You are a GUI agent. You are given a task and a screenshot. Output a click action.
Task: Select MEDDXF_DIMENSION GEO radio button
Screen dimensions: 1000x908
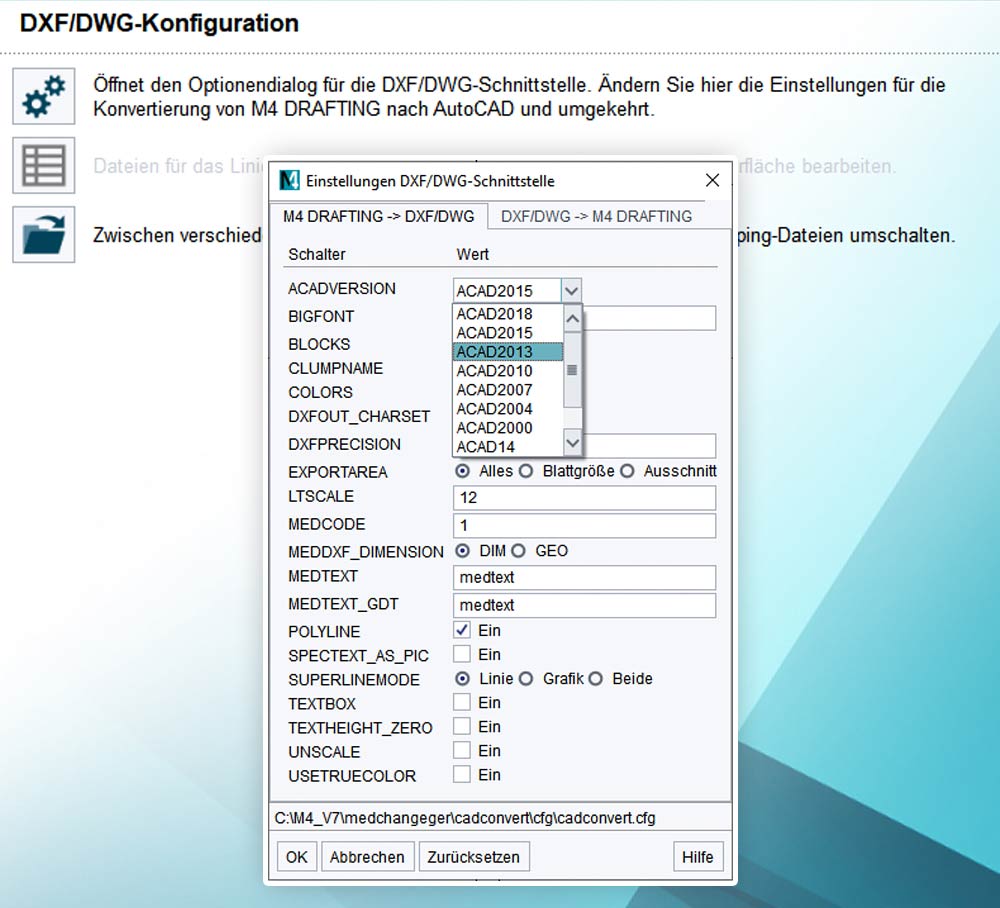pos(518,551)
